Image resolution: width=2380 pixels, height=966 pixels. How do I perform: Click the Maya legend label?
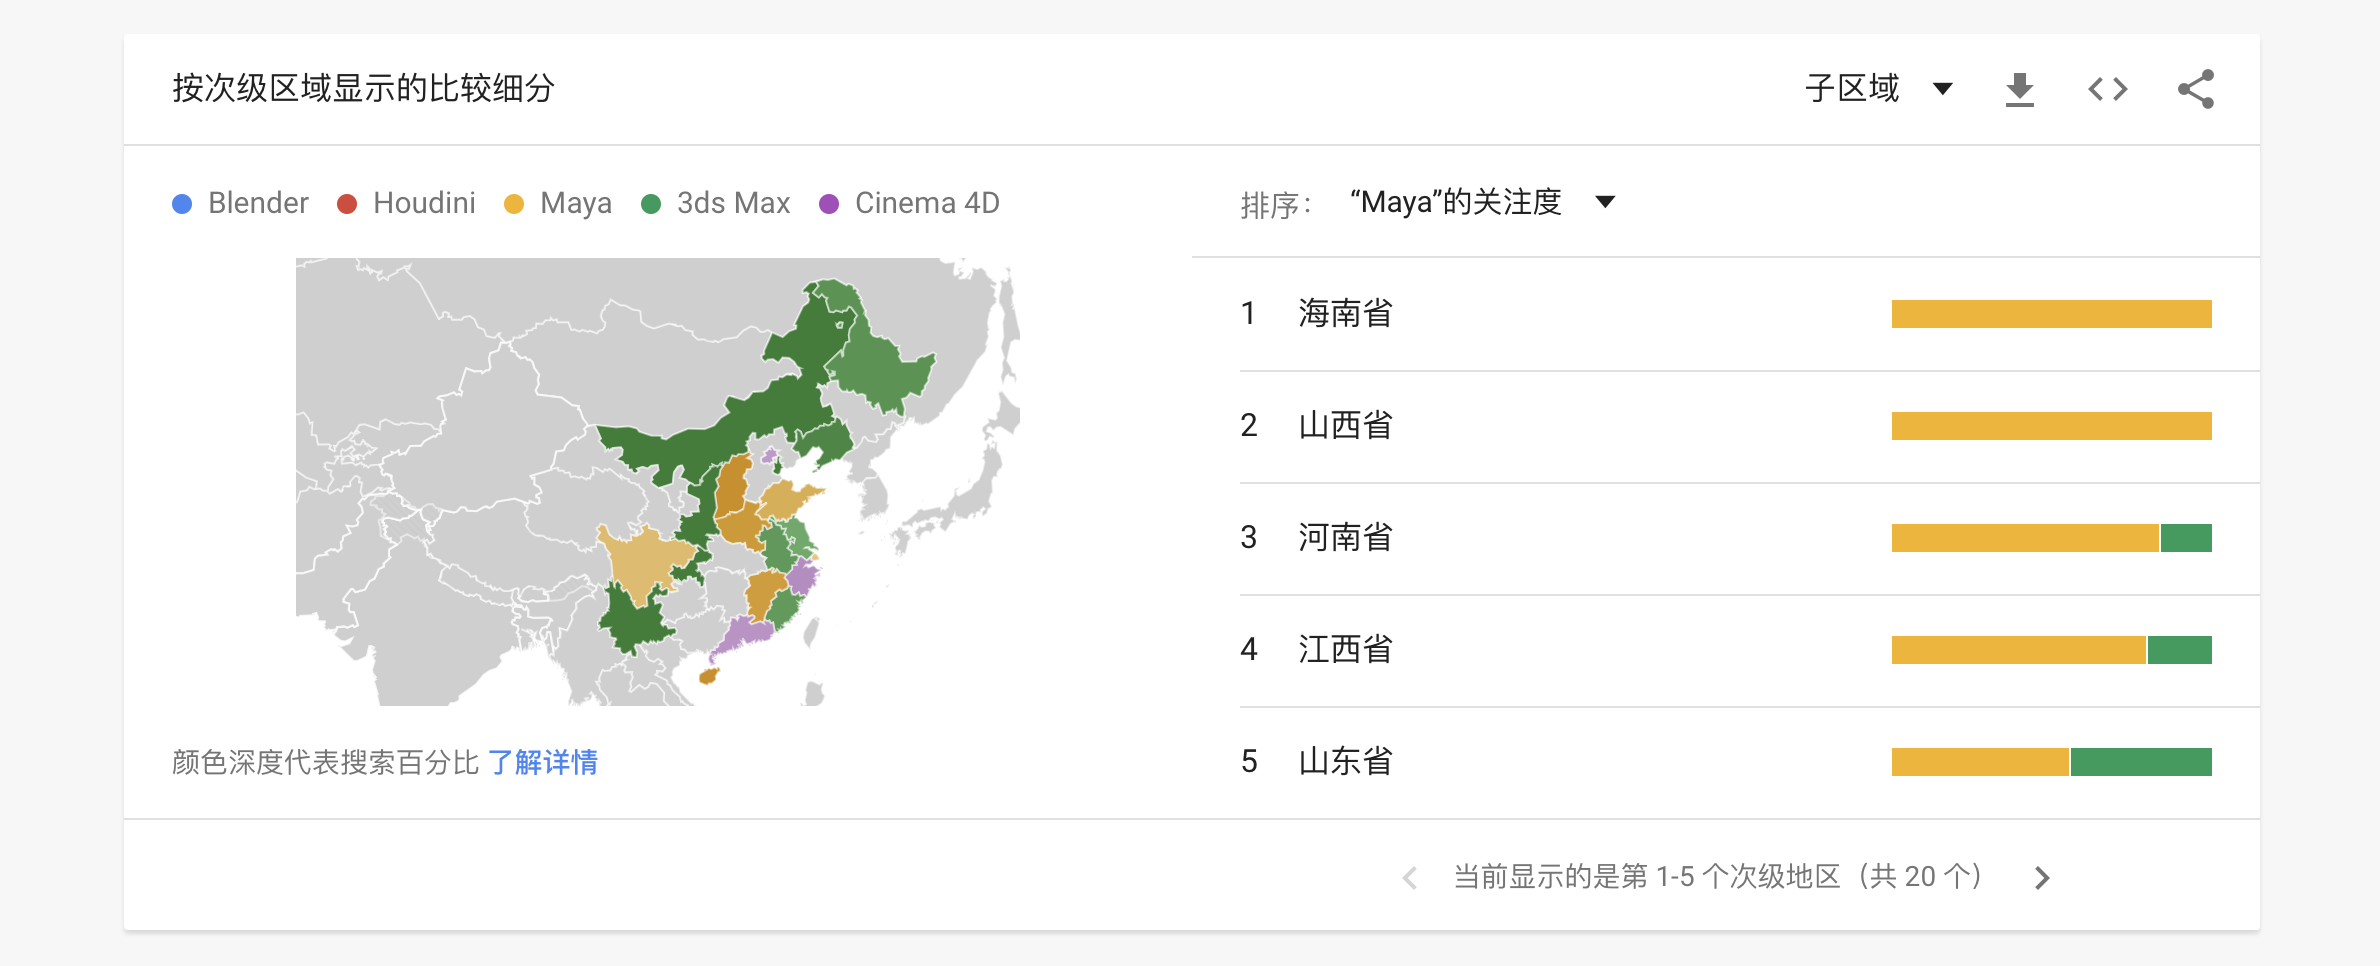576,203
